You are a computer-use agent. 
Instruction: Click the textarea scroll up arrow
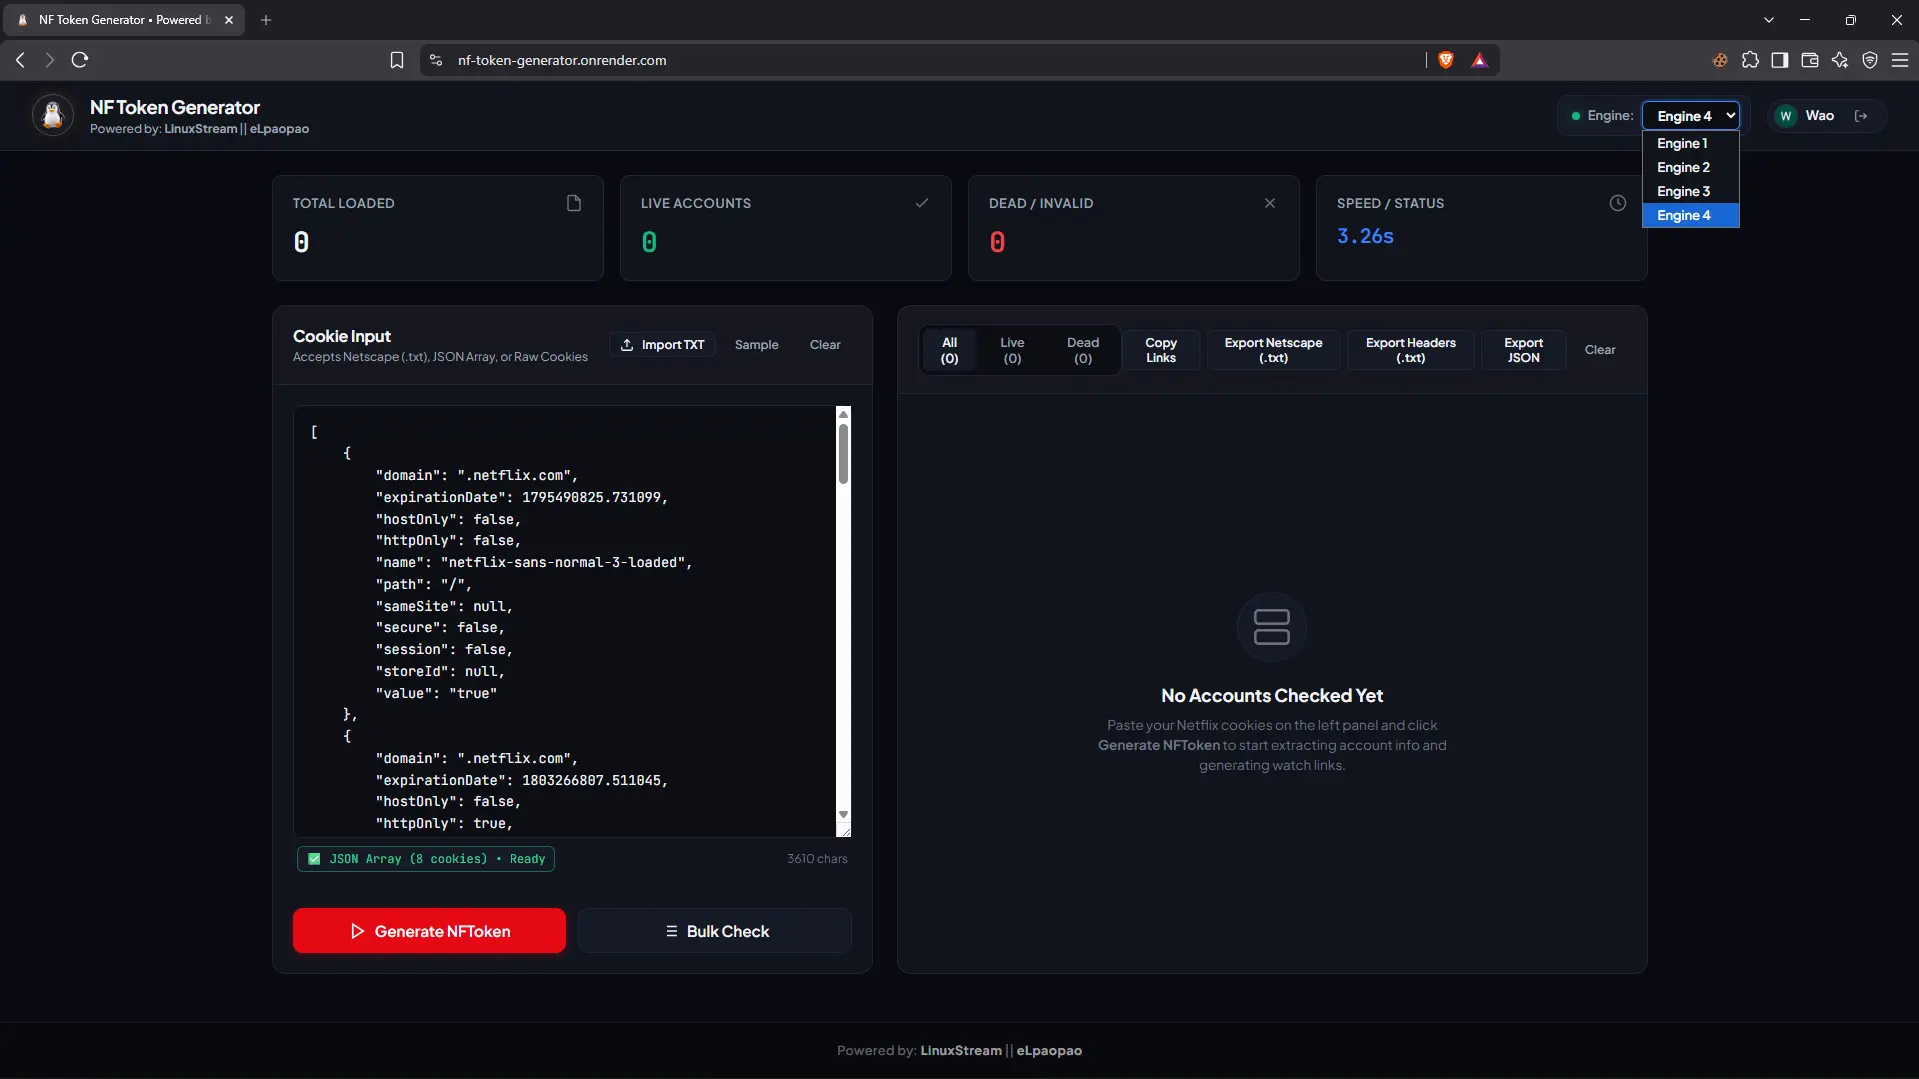click(843, 414)
